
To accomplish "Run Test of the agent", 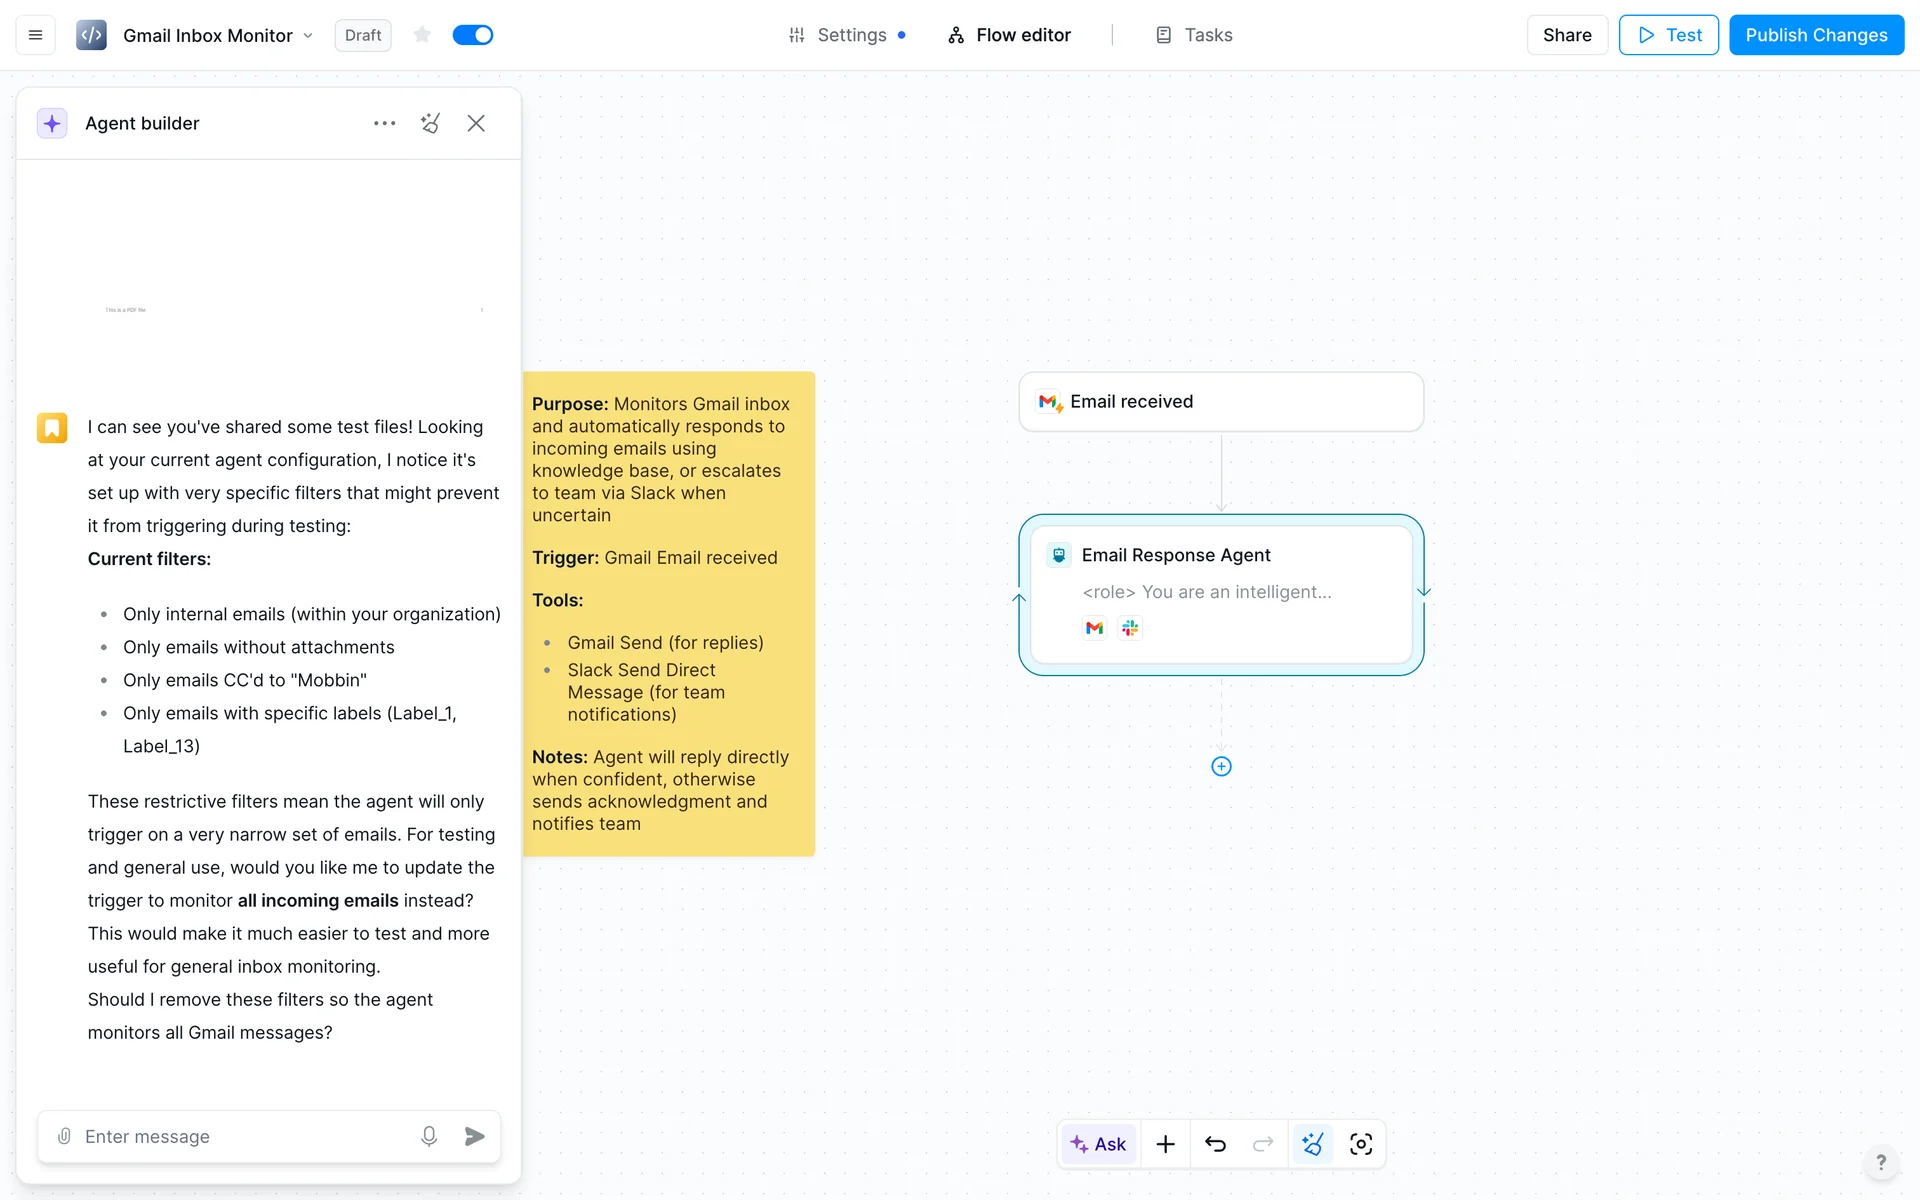I will pyautogui.click(x=1668, y=35).
